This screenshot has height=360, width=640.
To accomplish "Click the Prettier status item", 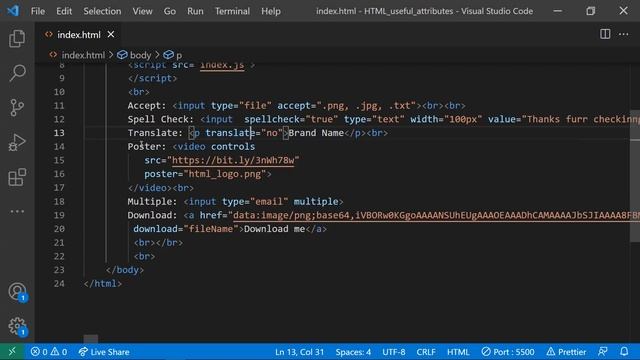I will (x=566, y=352).
